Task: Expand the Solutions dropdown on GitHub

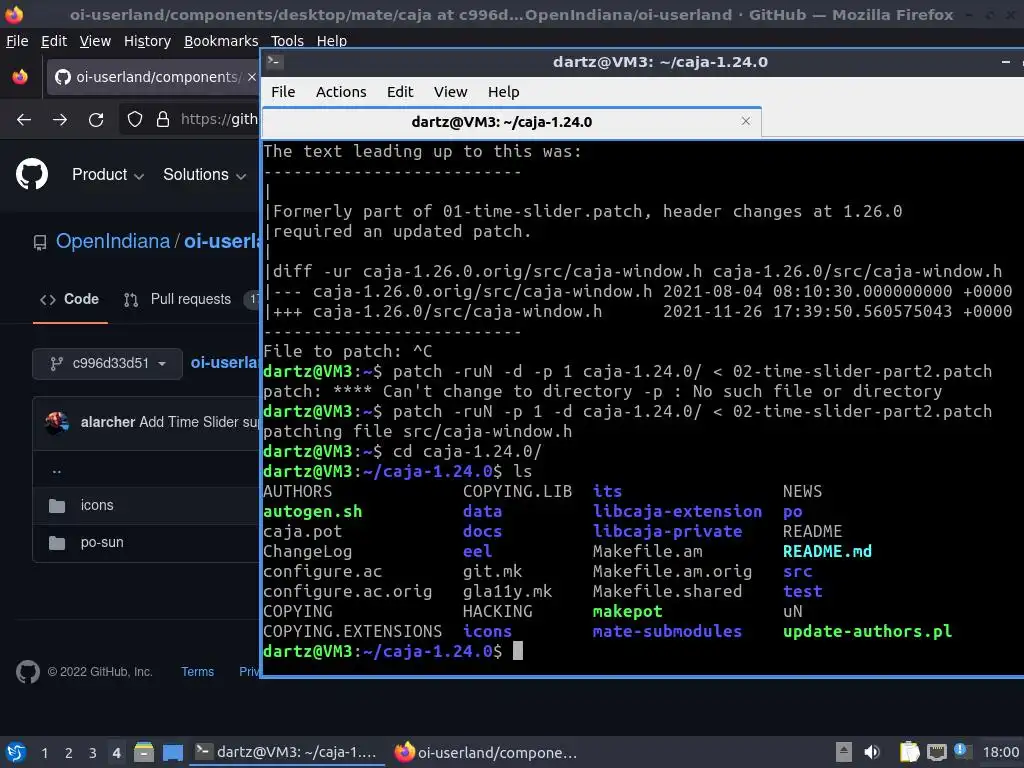Action: 204,174
